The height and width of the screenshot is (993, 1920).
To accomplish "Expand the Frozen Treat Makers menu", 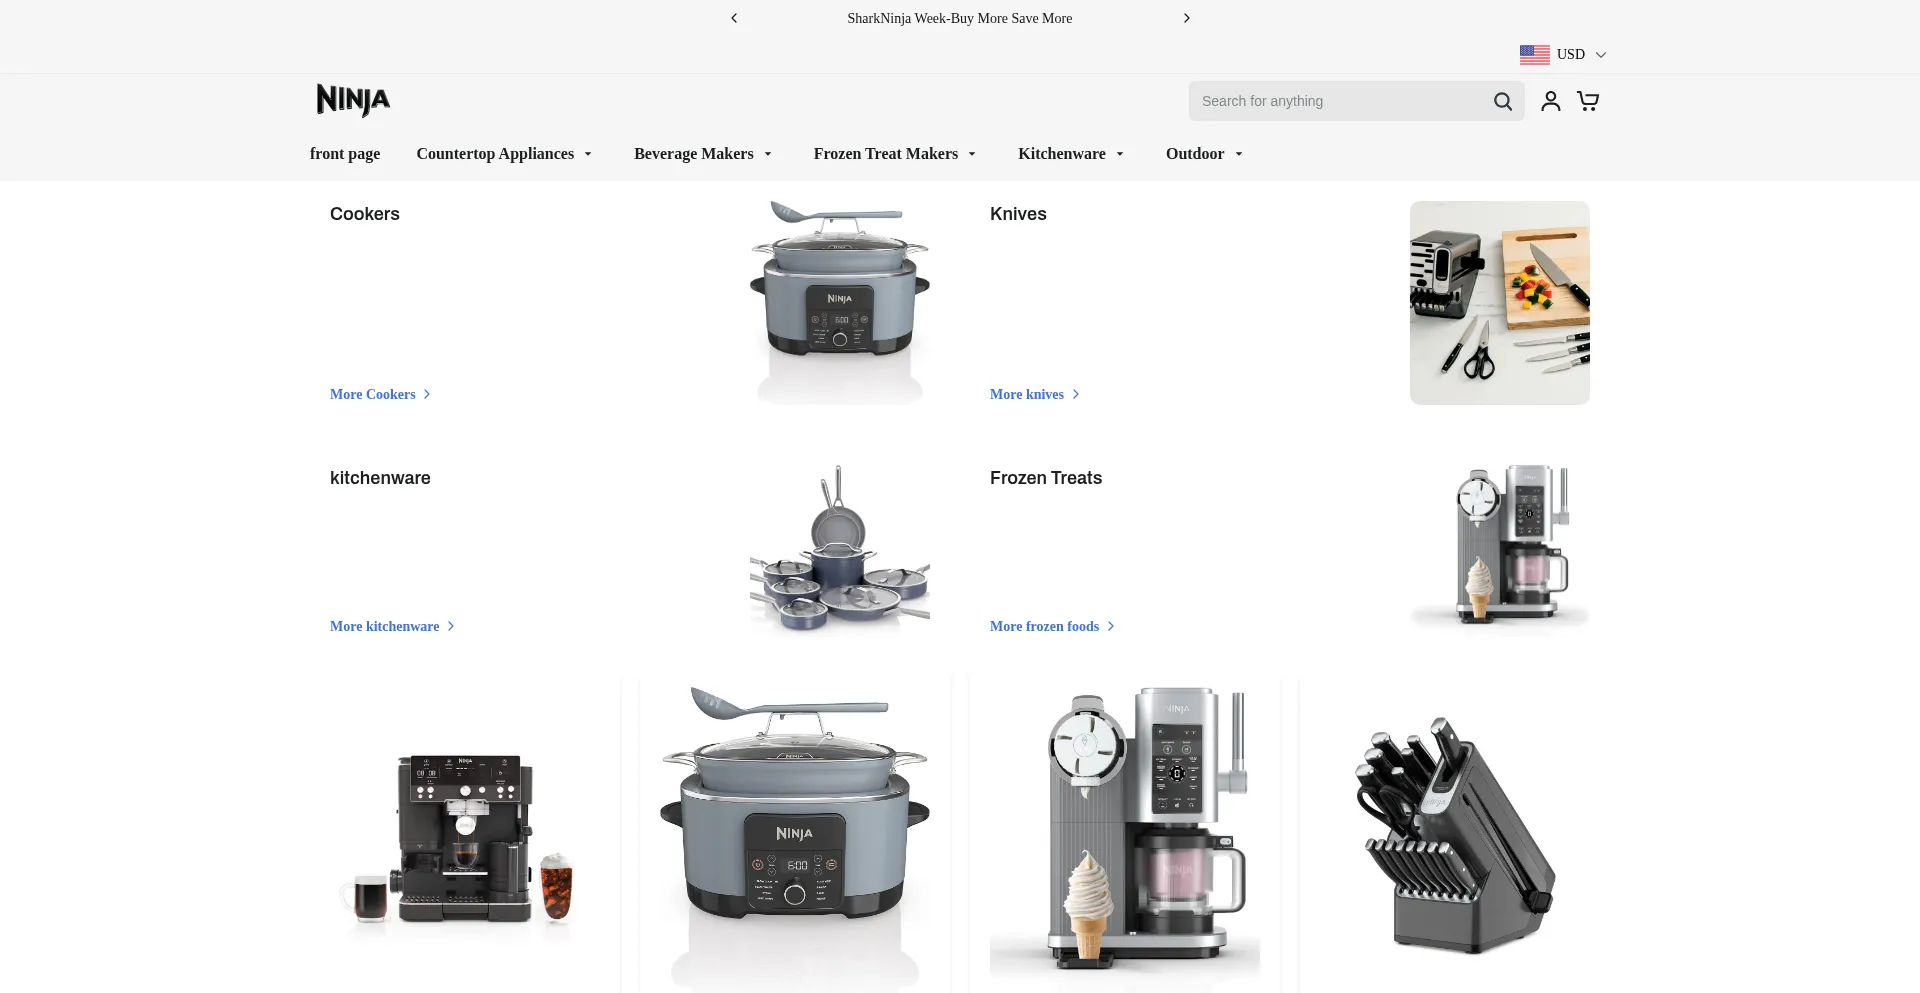I will click(894, 154).
